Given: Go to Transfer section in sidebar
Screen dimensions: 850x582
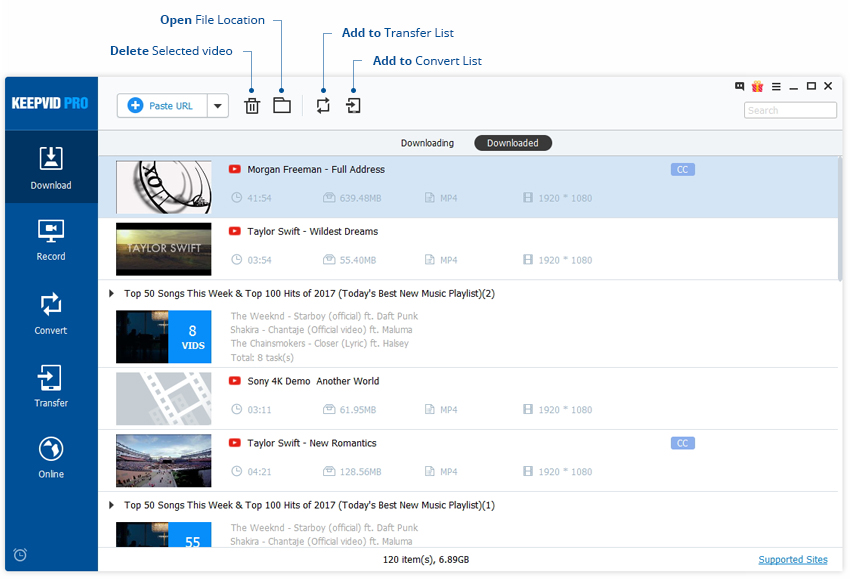Looking at the screenshot, I should point(51,386).
